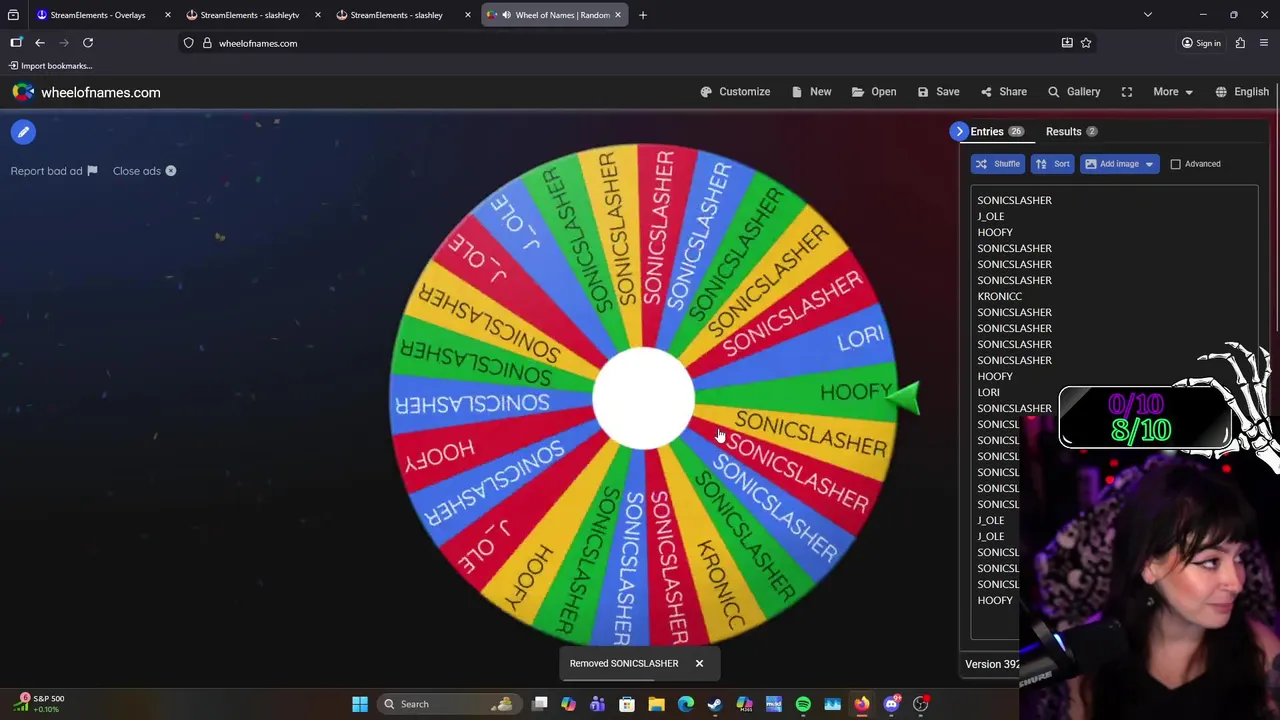Image resolution: width=1280 pixels, height=720 pixels.
Task: Click the browser back arrow
Action: coord(40,43)
